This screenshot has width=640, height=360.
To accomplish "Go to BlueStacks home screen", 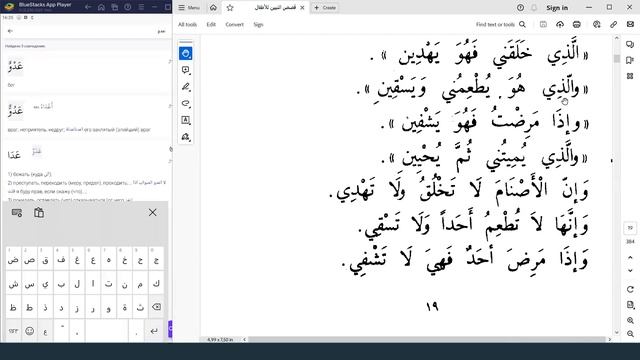I will click(101, 7).
